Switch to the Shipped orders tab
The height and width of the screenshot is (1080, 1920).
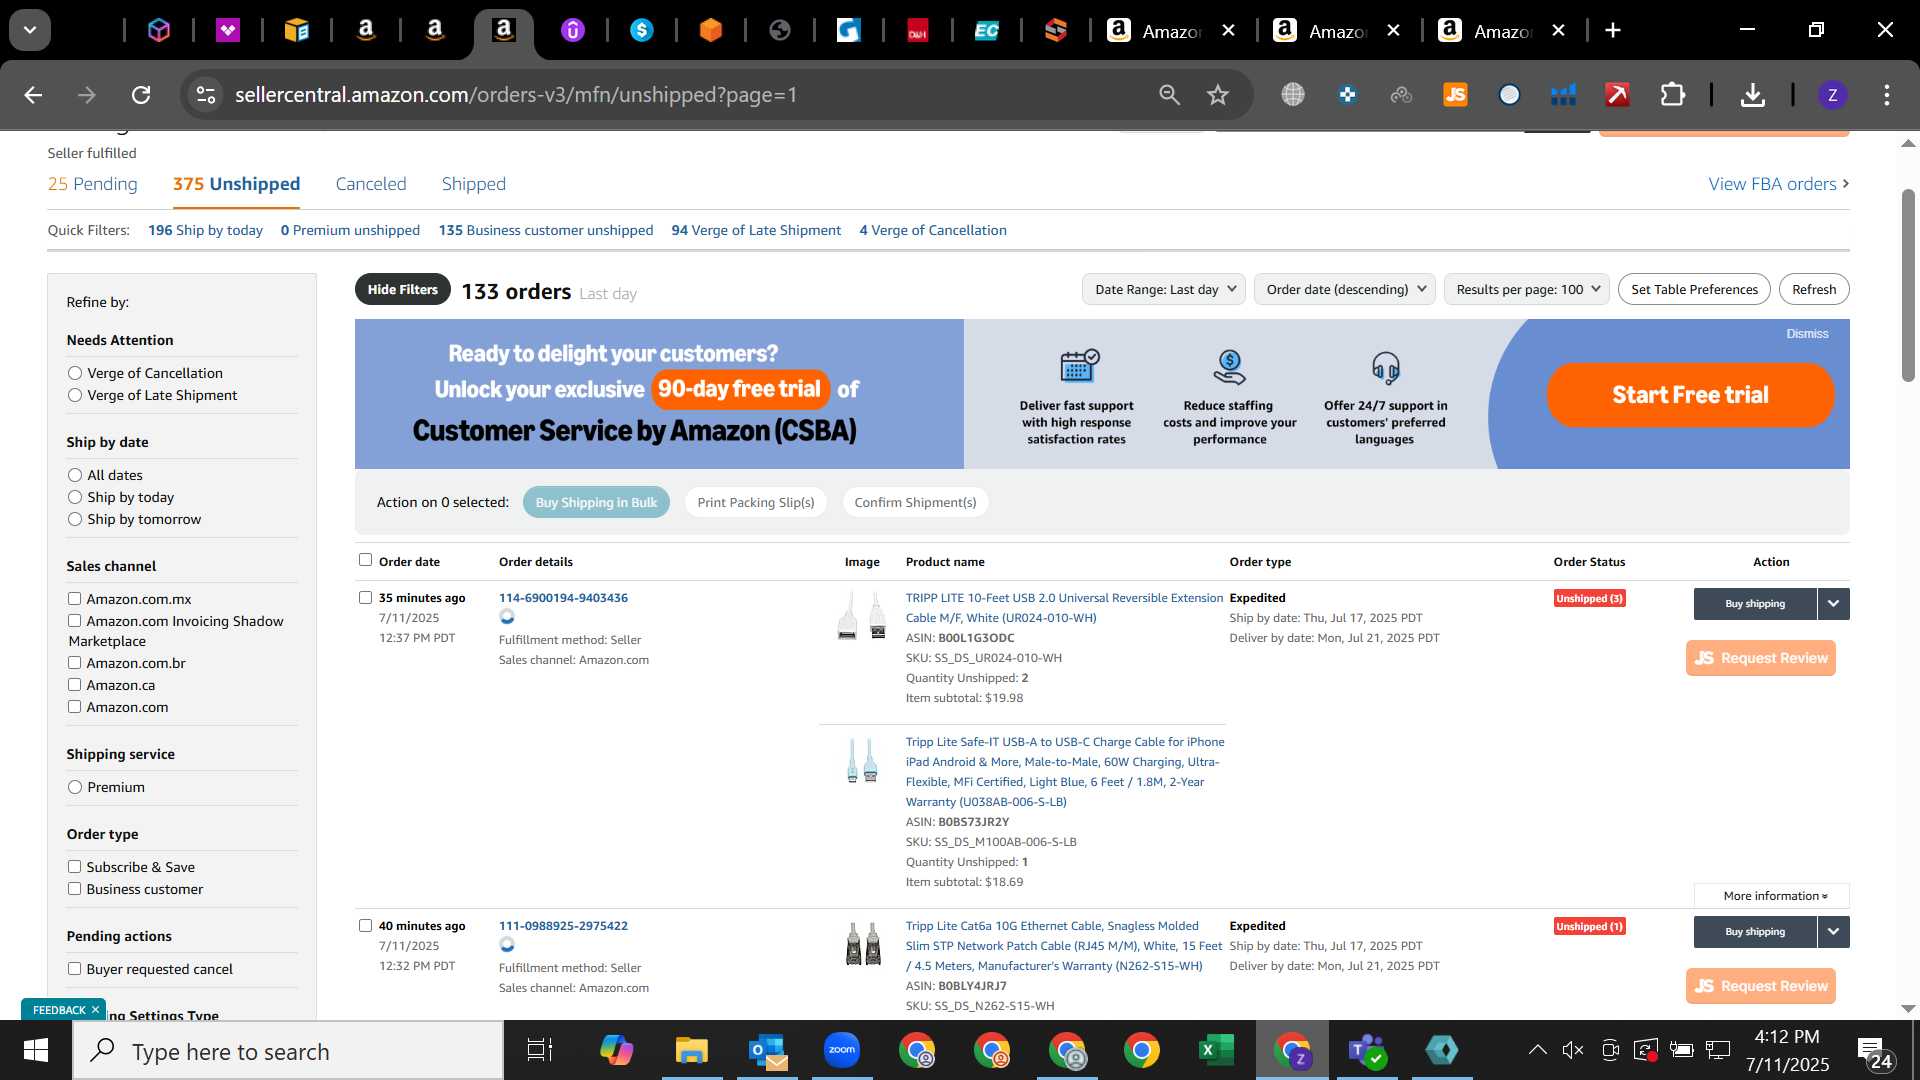click(474, 184)
